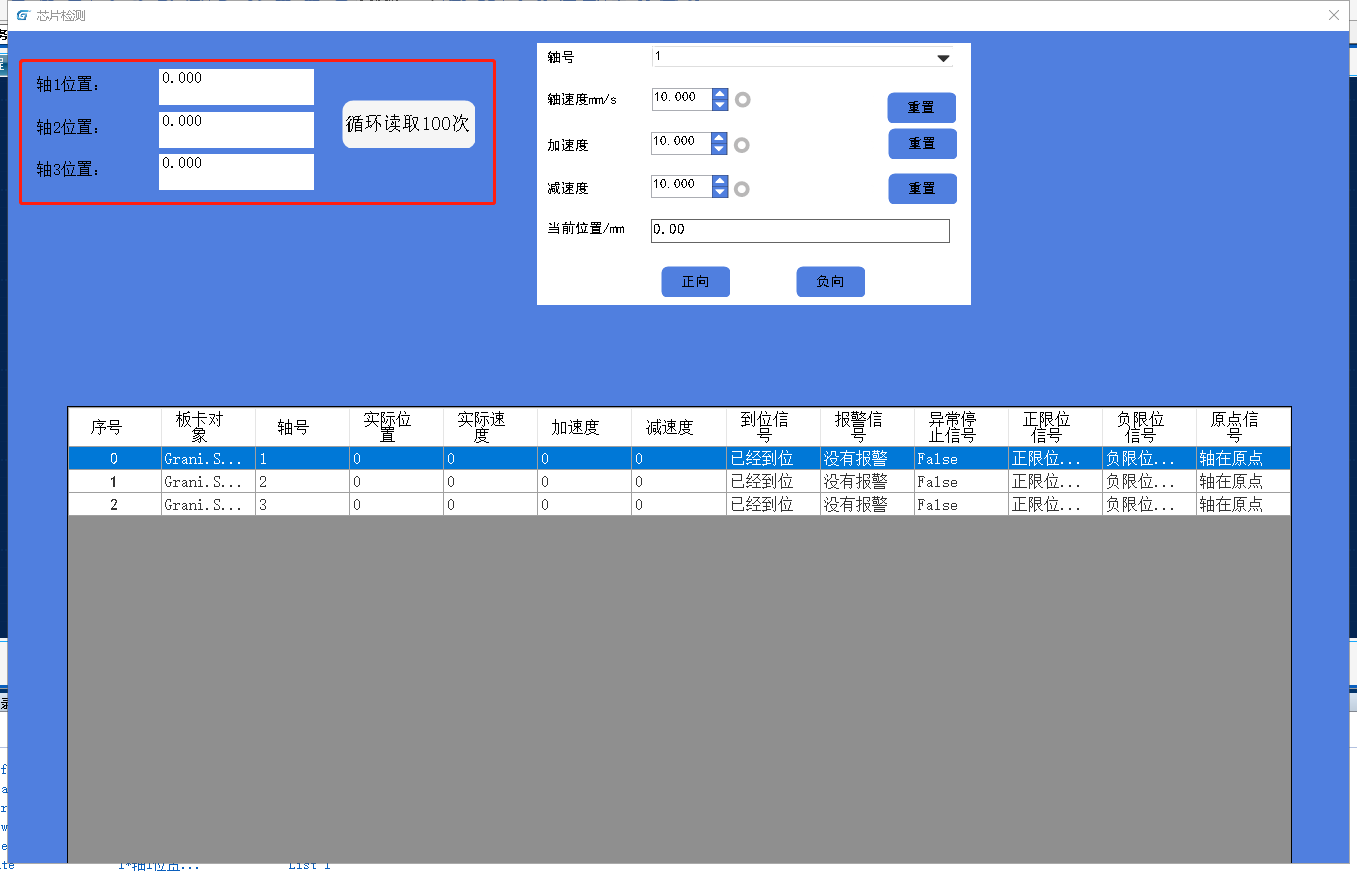Decrease 加速度 with down arrow
The height and width of the screenshot is (871, 1357).
click(720, 149)
